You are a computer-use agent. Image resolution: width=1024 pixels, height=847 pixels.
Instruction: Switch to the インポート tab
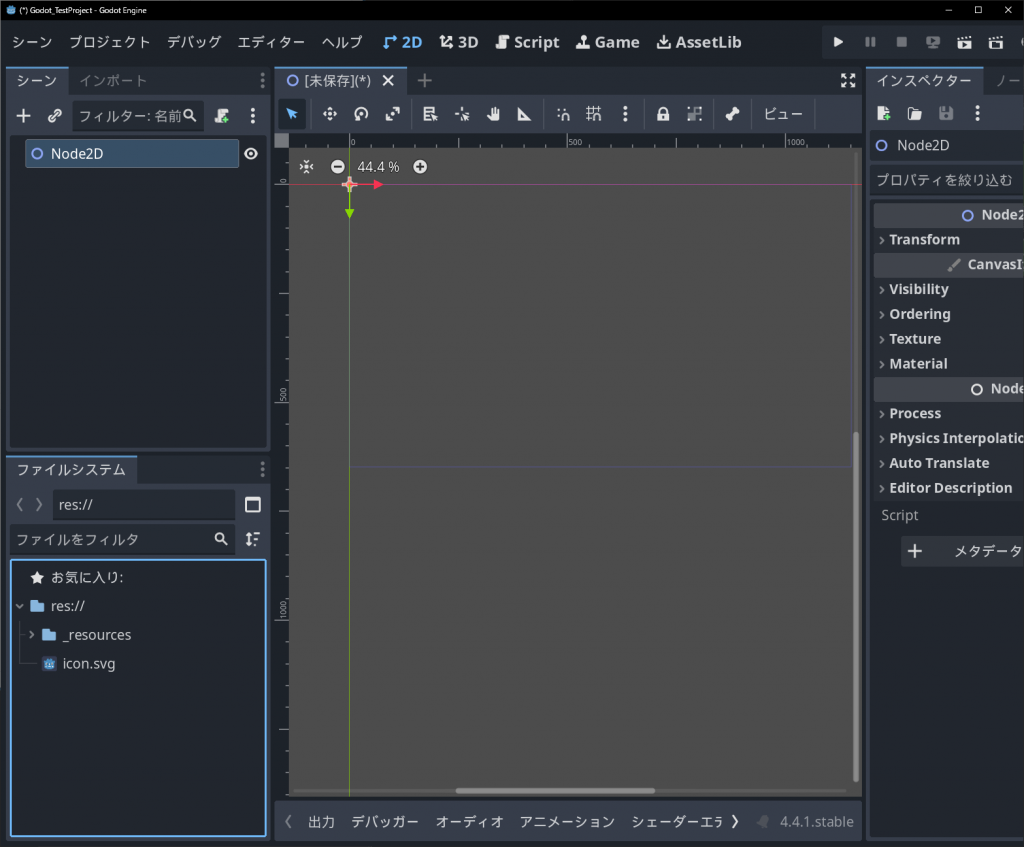tap(113, 80)
